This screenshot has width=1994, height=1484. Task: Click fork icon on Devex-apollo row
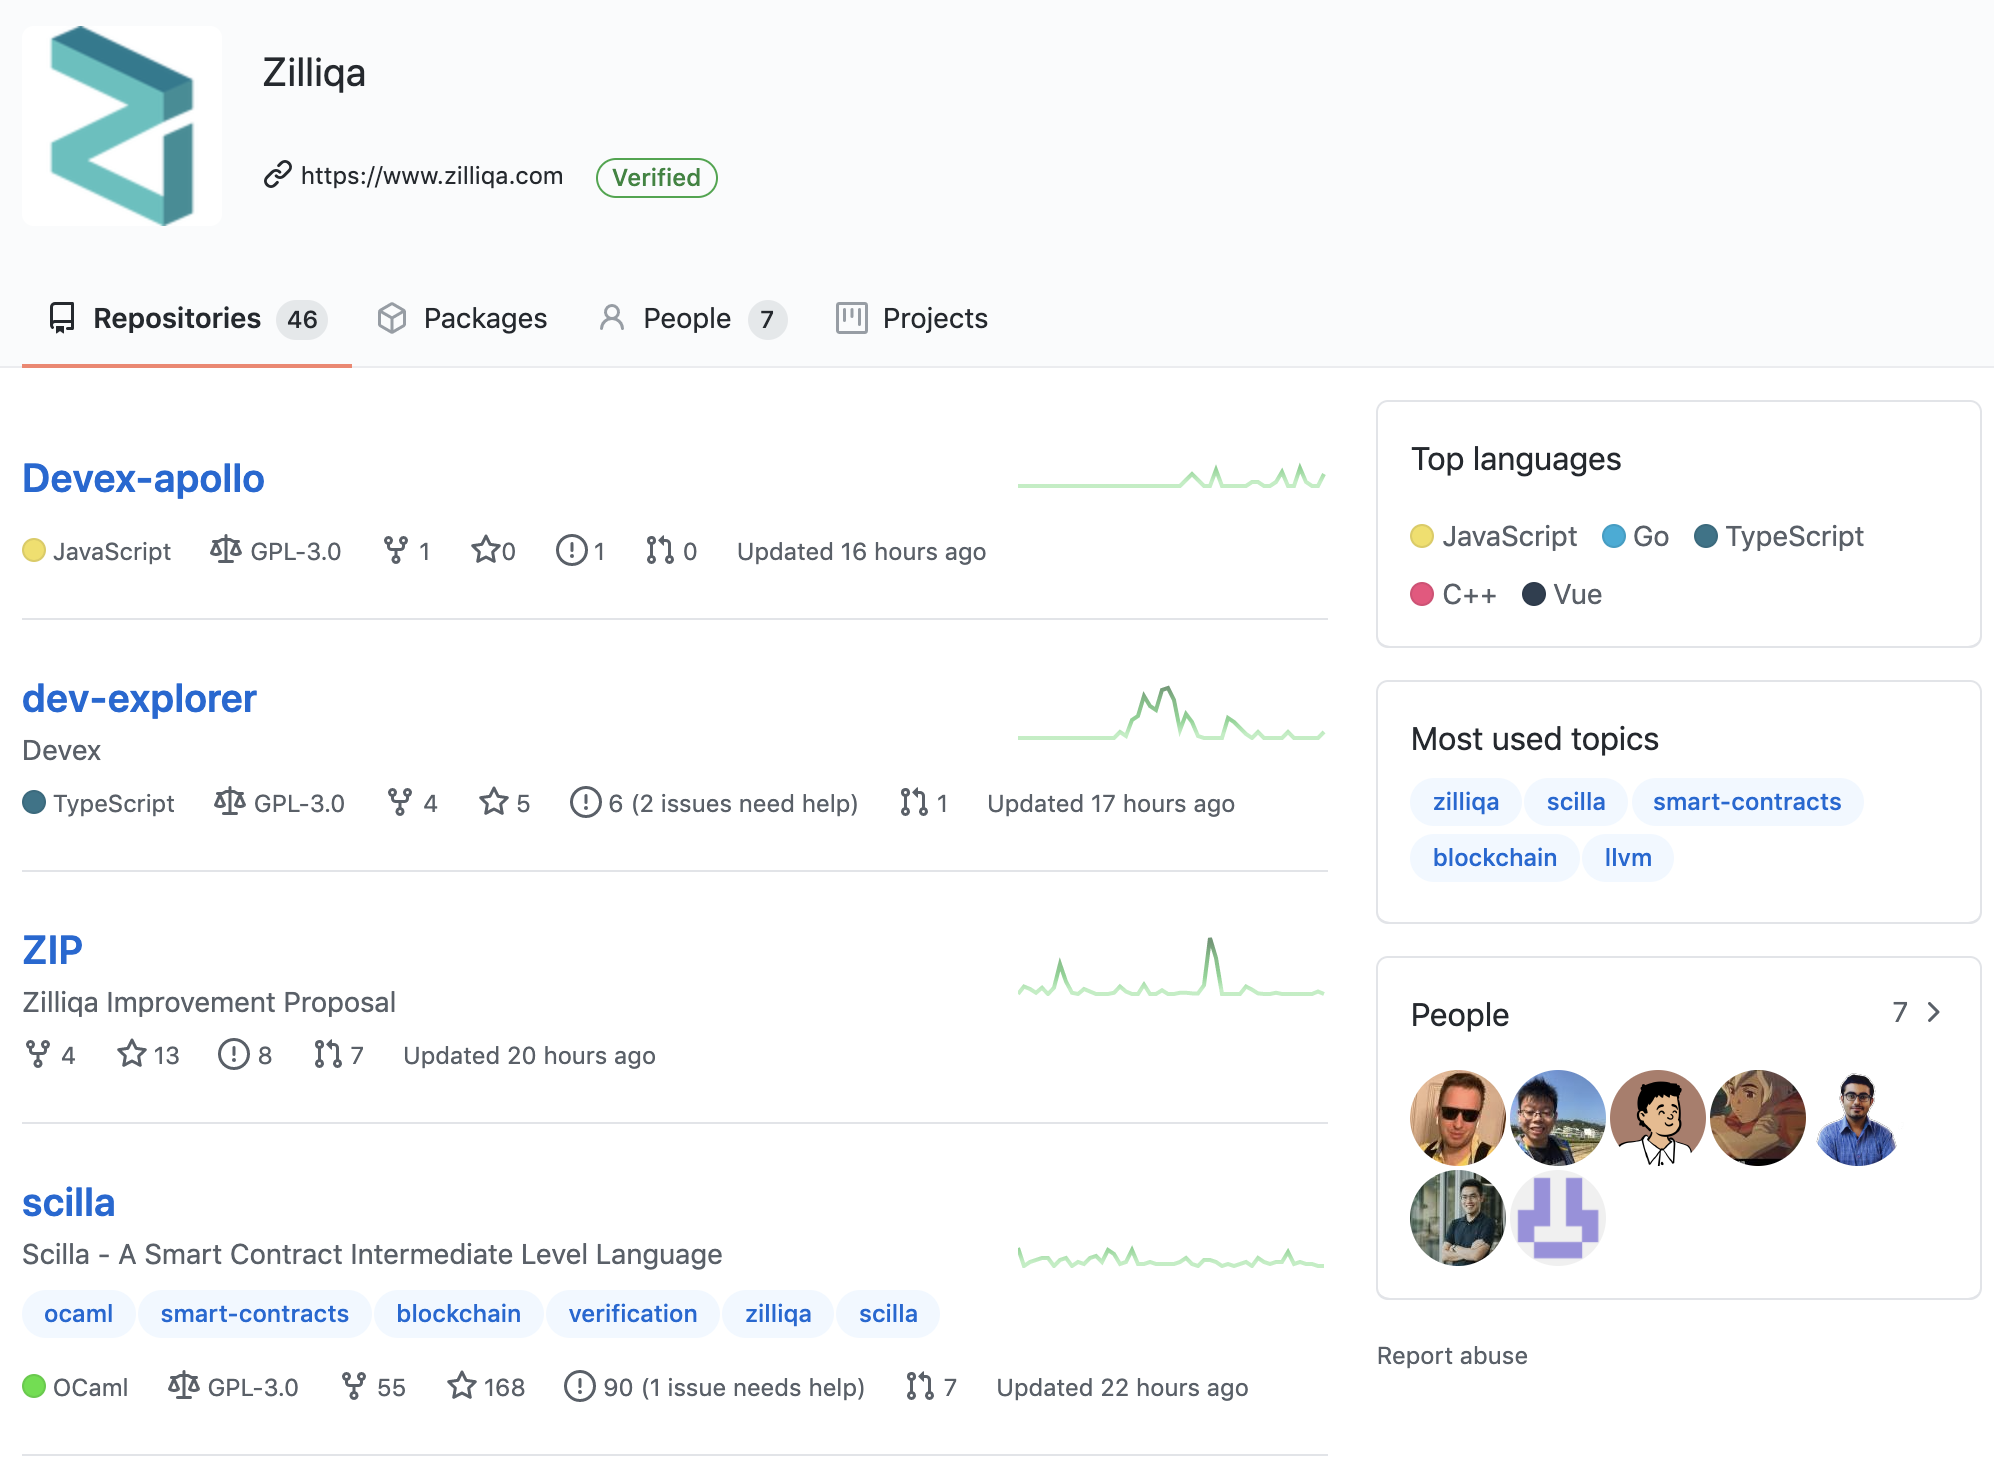coord(396,550)
